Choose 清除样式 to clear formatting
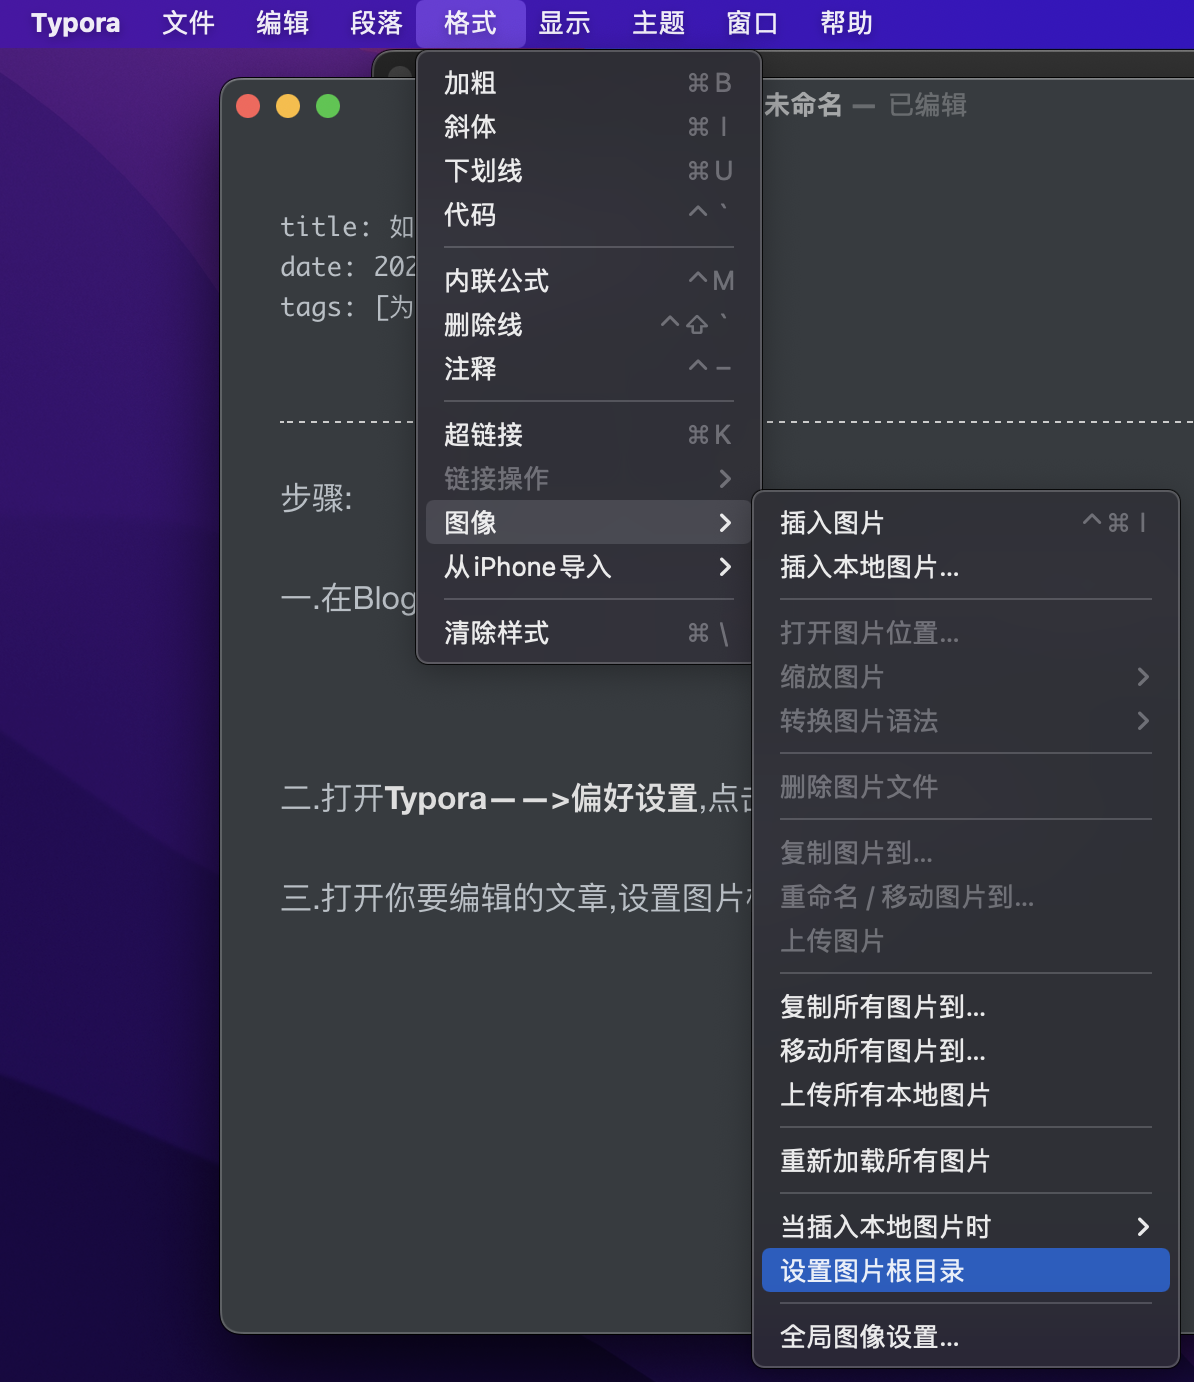The height and width of the screenshot is (1382, 1194). [x=587, y=633]
